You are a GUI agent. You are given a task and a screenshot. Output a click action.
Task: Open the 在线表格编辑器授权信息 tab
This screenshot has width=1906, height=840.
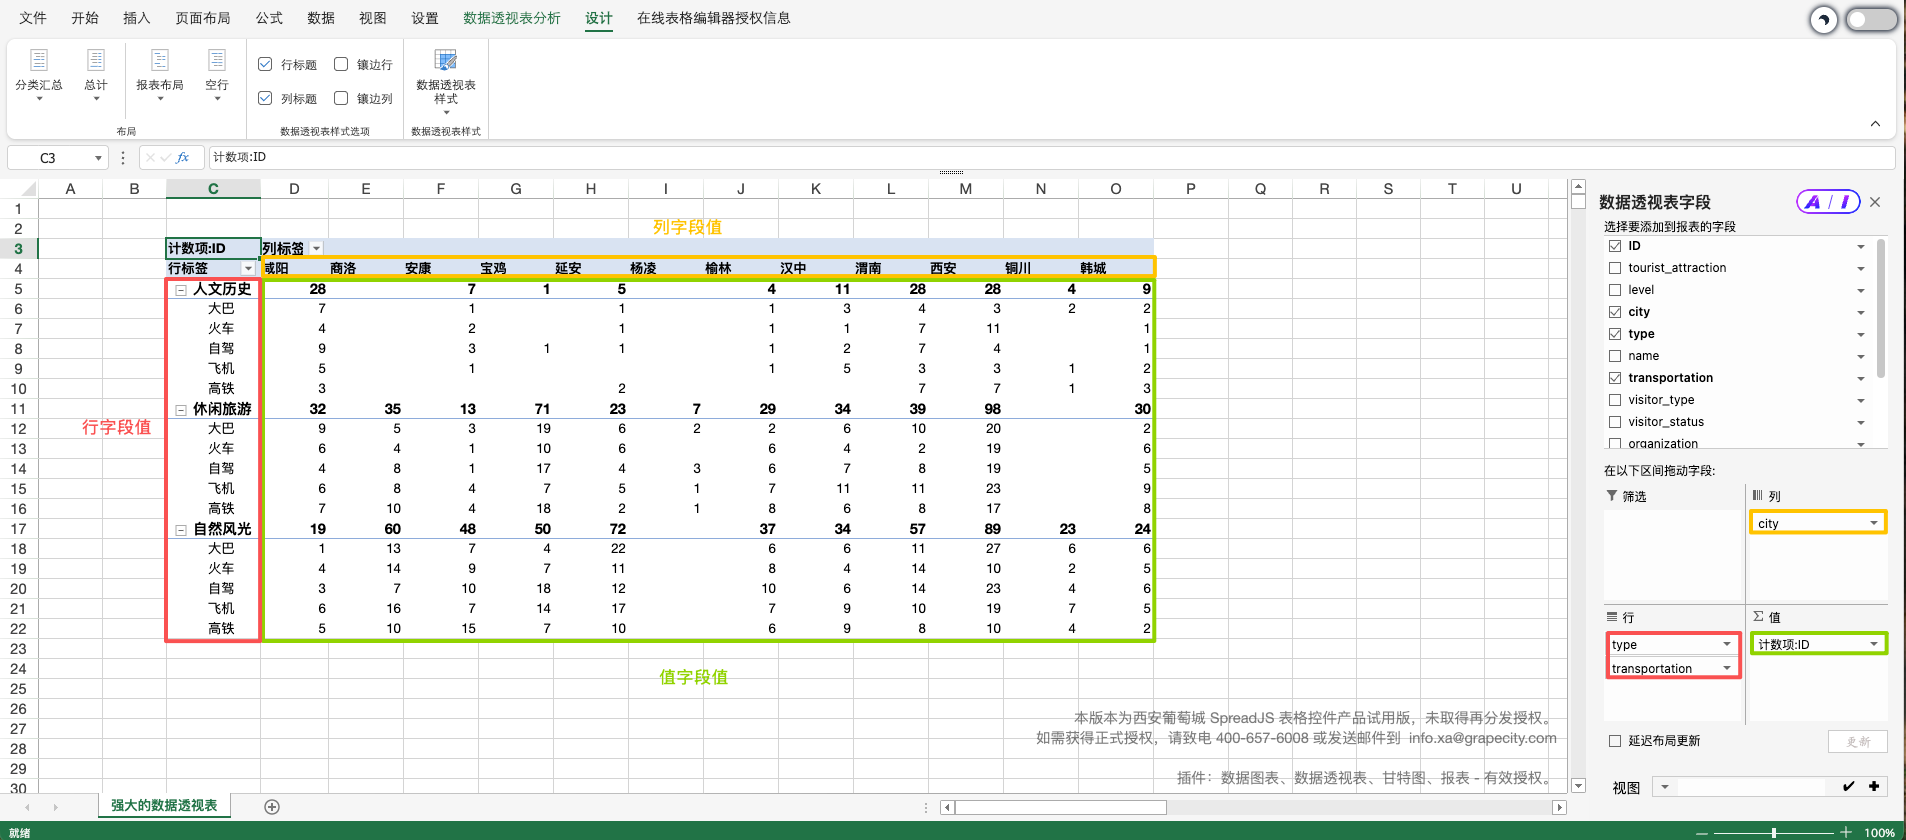click(x=714, y=18)
